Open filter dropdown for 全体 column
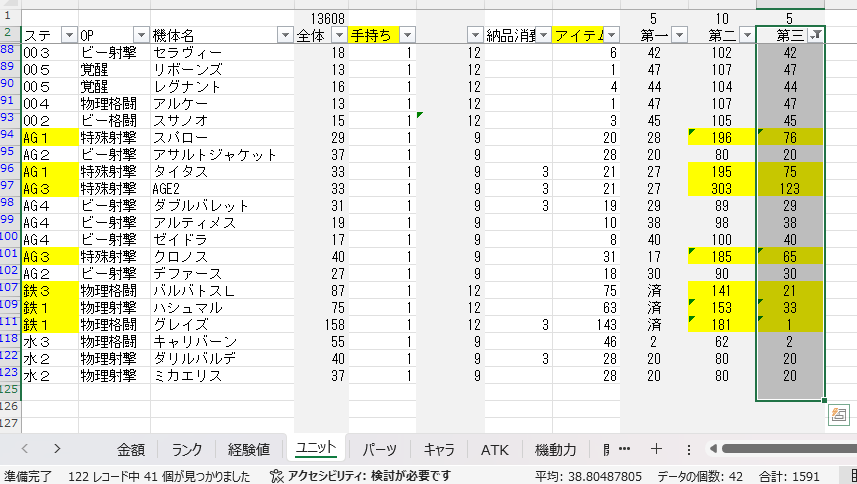Viewport: 857px width, 484px height. click(x=339, y=36)
